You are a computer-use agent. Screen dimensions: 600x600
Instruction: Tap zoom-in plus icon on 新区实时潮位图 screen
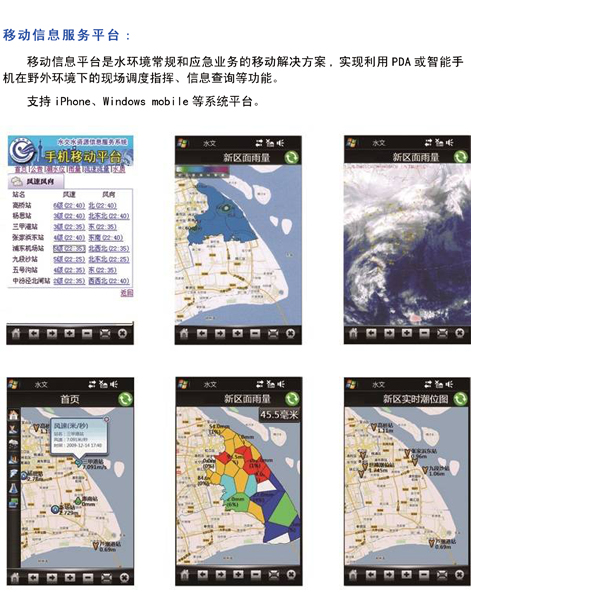pos(406,576)
